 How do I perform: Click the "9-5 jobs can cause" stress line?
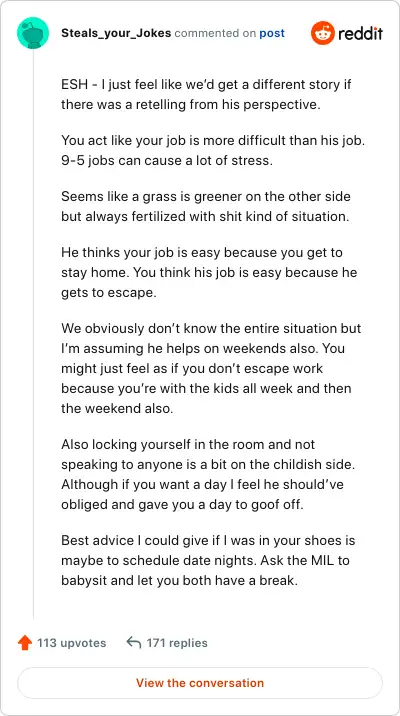[167, 161]
